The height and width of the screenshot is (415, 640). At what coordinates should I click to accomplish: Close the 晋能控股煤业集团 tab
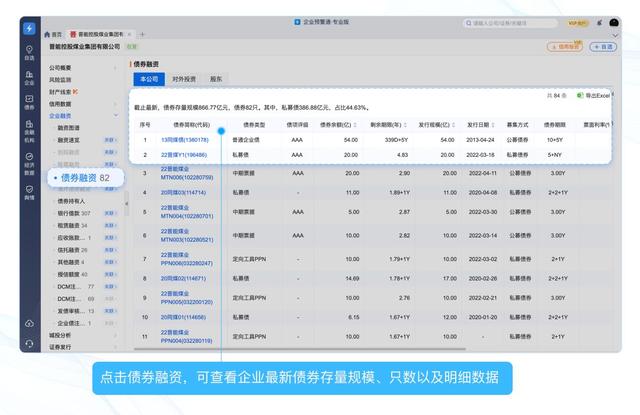129,34
